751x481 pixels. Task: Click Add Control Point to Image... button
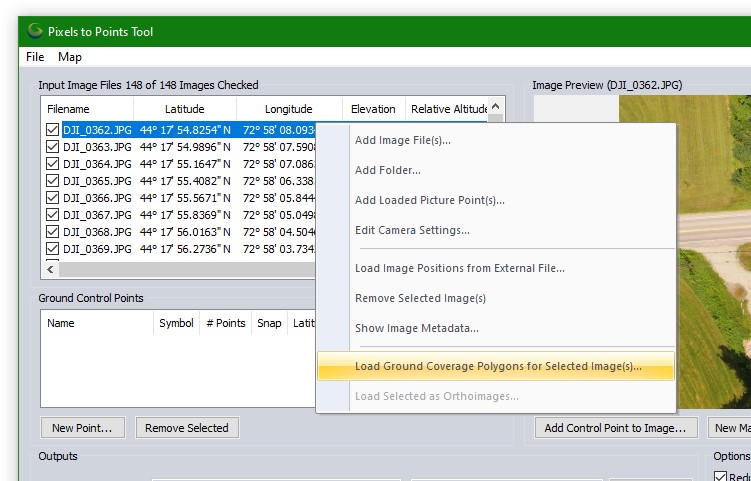[x=615, y=428]
